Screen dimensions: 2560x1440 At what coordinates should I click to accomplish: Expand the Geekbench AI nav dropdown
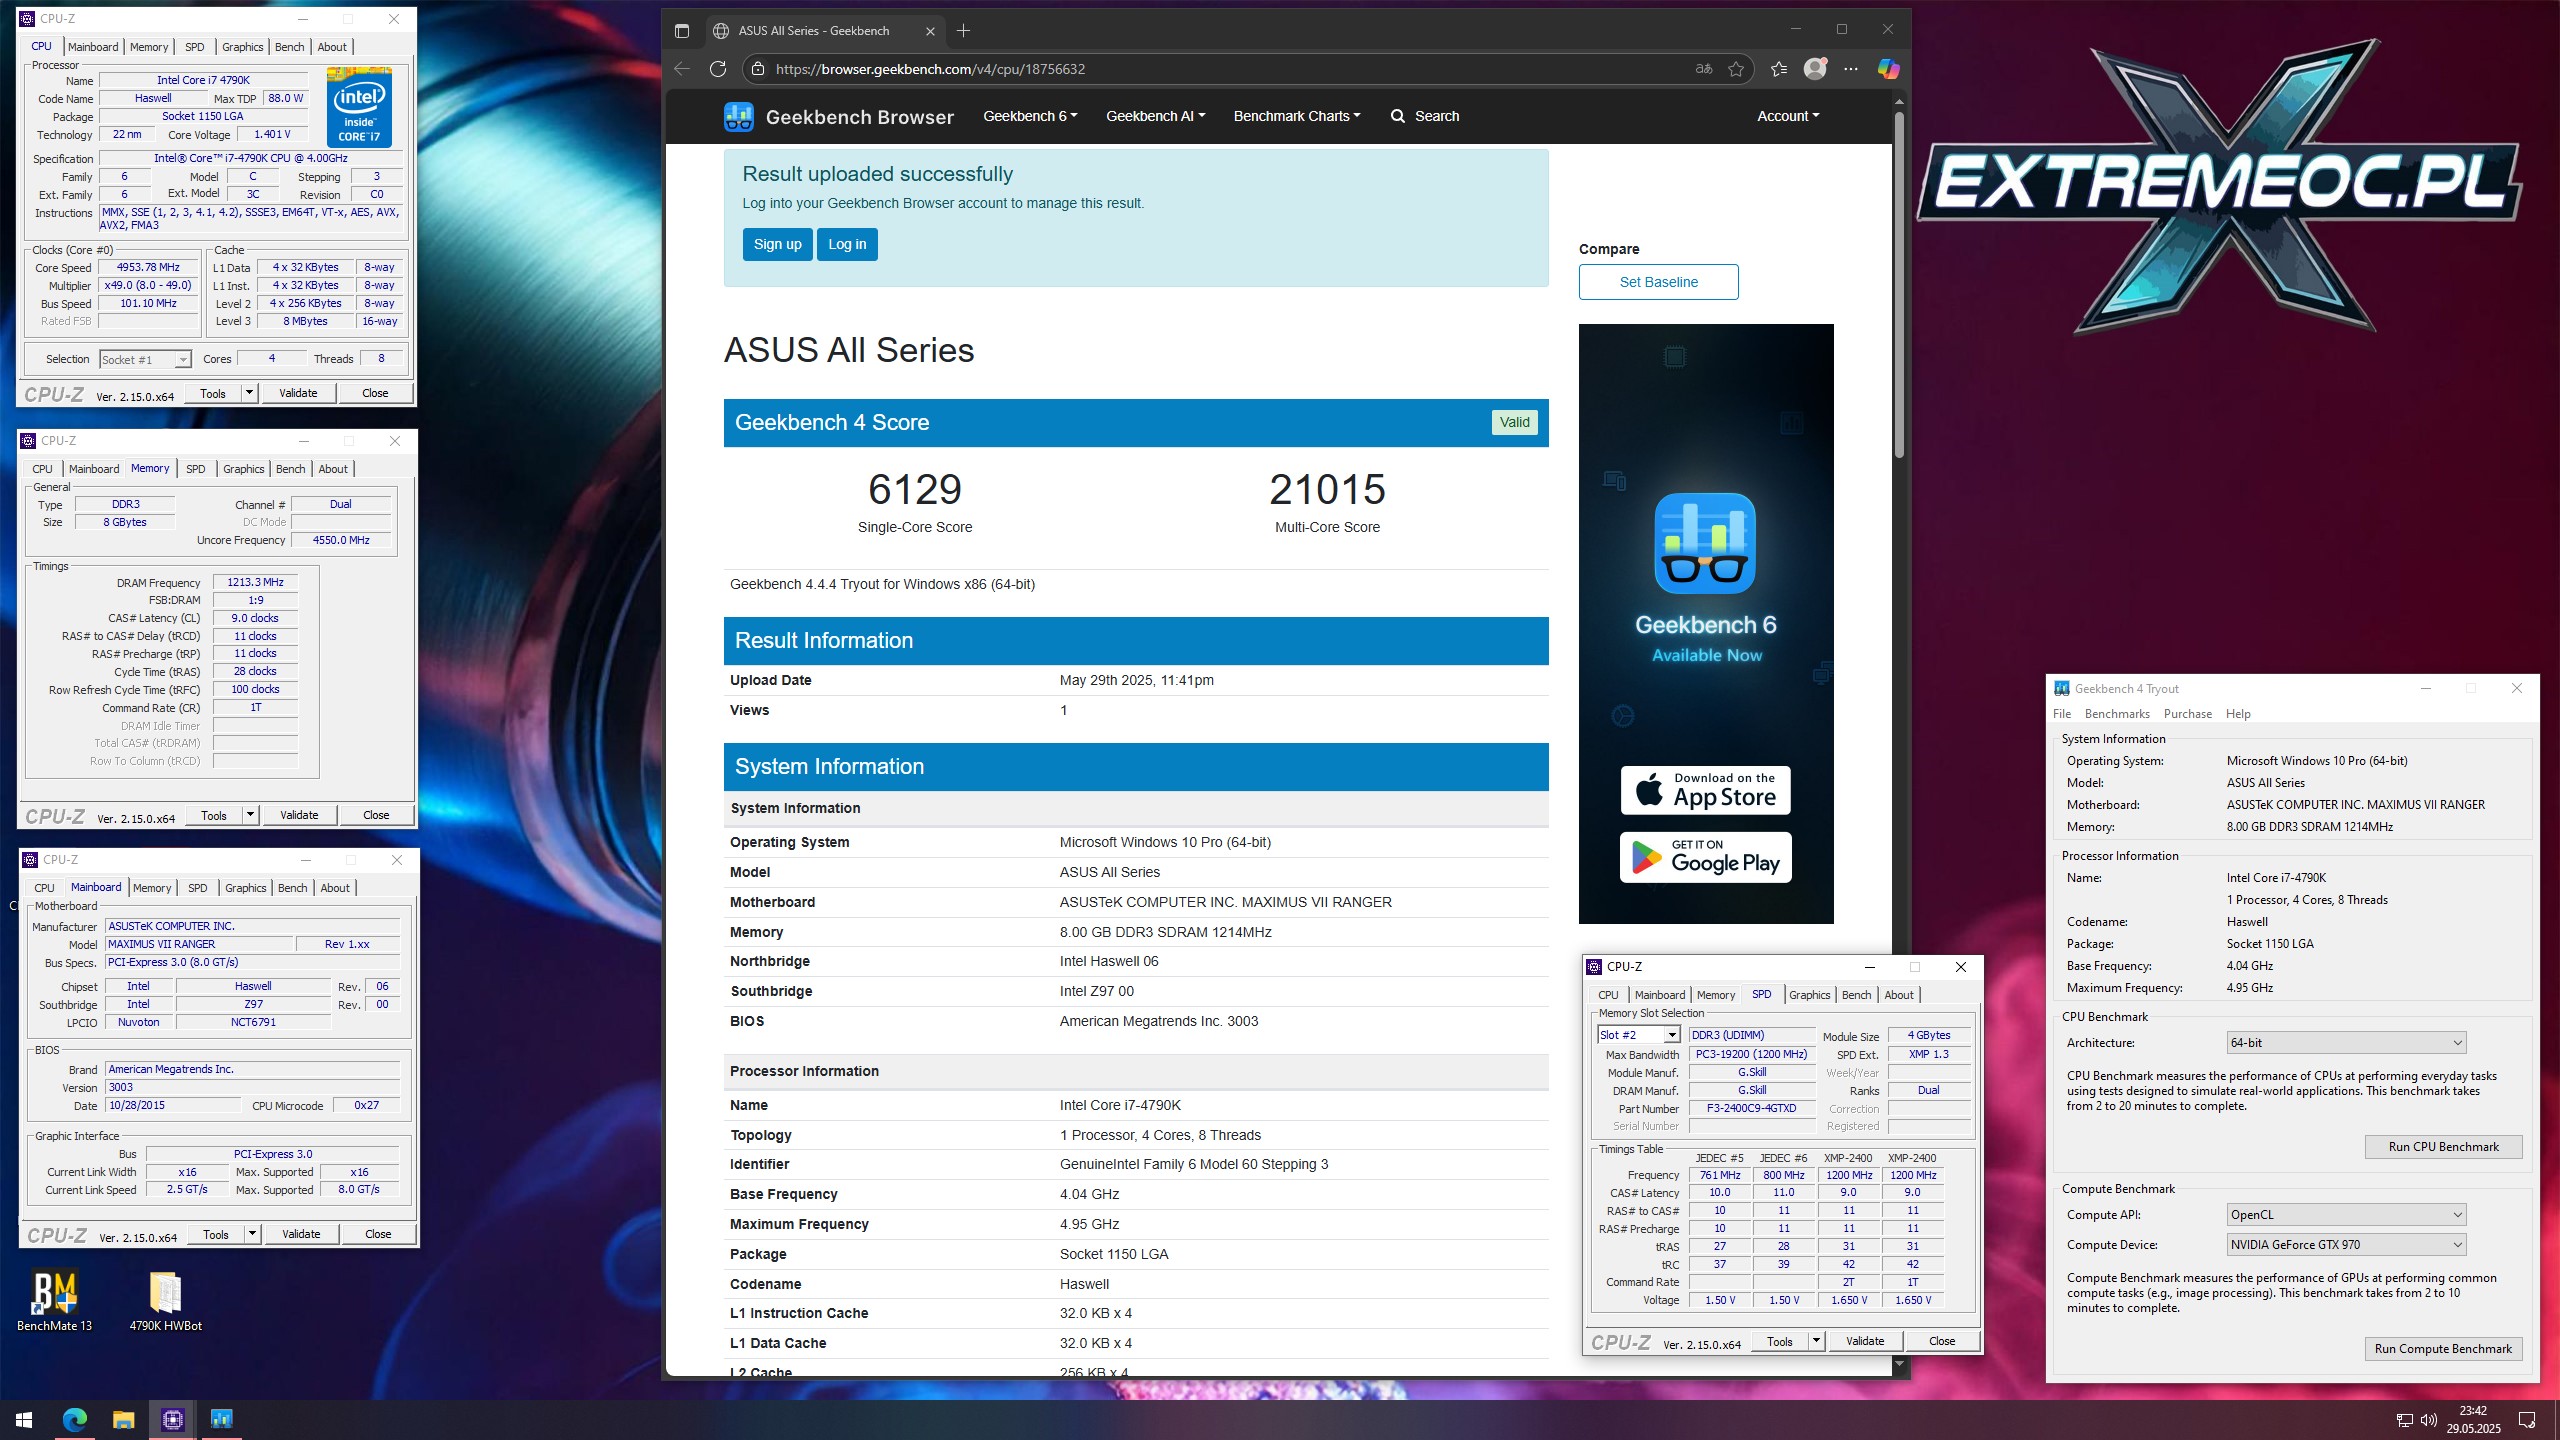tap(1155, 116)
